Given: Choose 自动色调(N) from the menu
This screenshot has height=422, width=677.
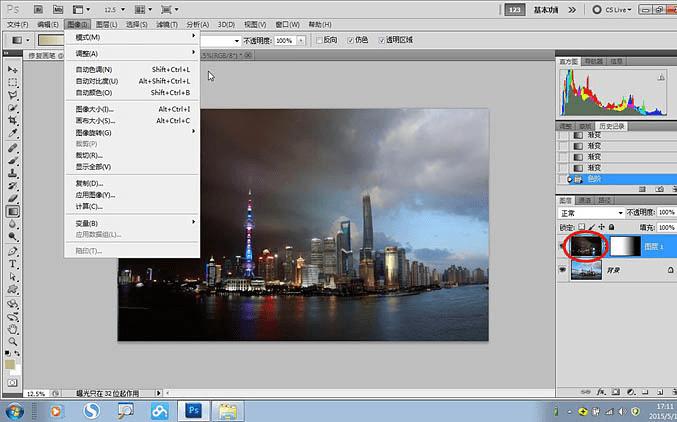Looking at the screenshot, I should coord(132,69).
